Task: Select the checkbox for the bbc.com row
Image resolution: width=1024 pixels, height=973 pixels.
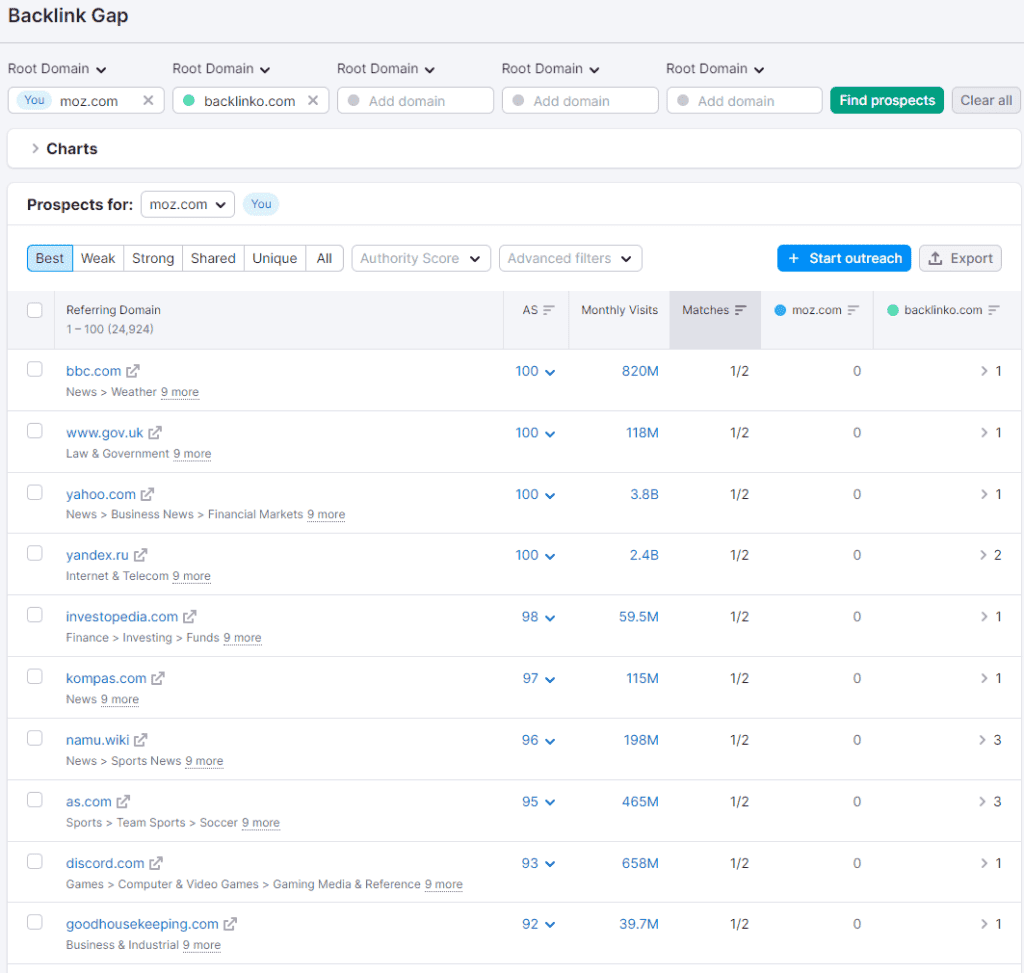Action: [35, 368]
